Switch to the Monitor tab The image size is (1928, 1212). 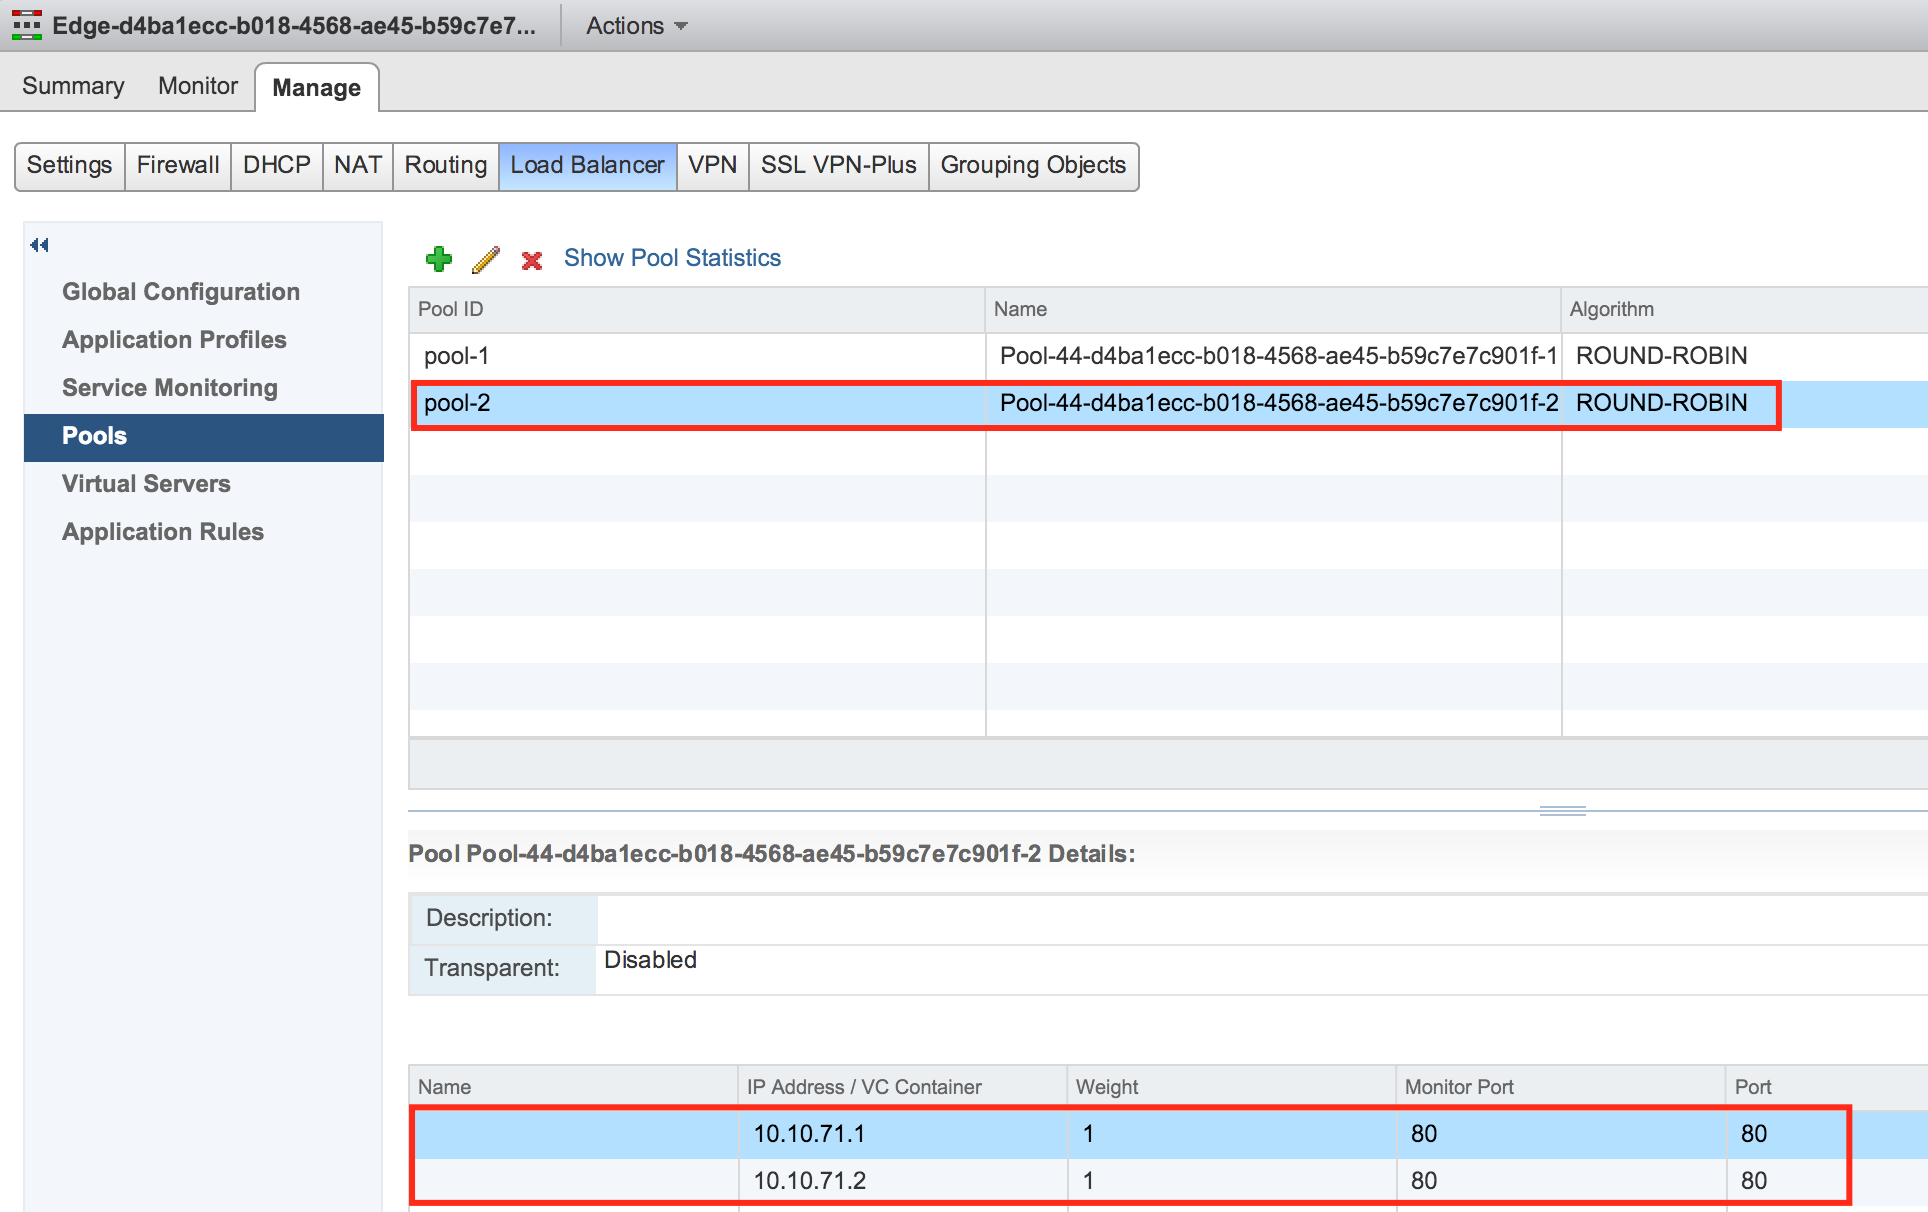point(198,86)
